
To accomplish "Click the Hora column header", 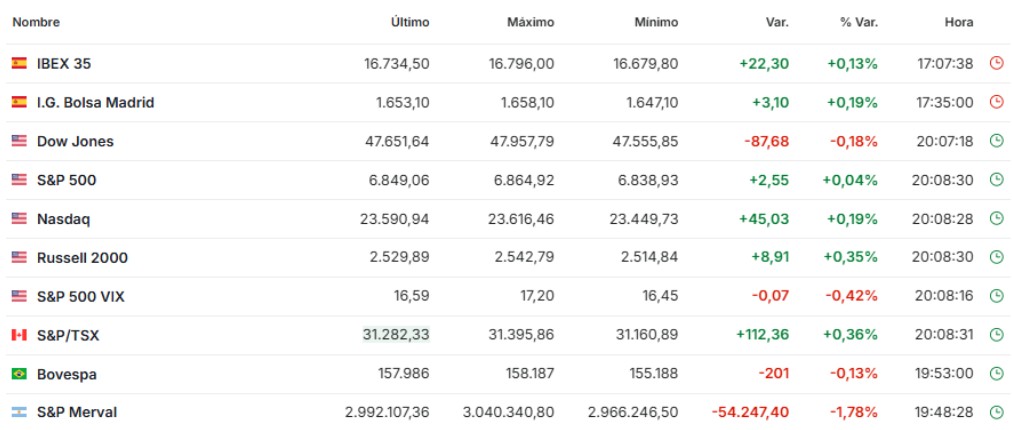I will pyautogui.click(x=958, y=21).
